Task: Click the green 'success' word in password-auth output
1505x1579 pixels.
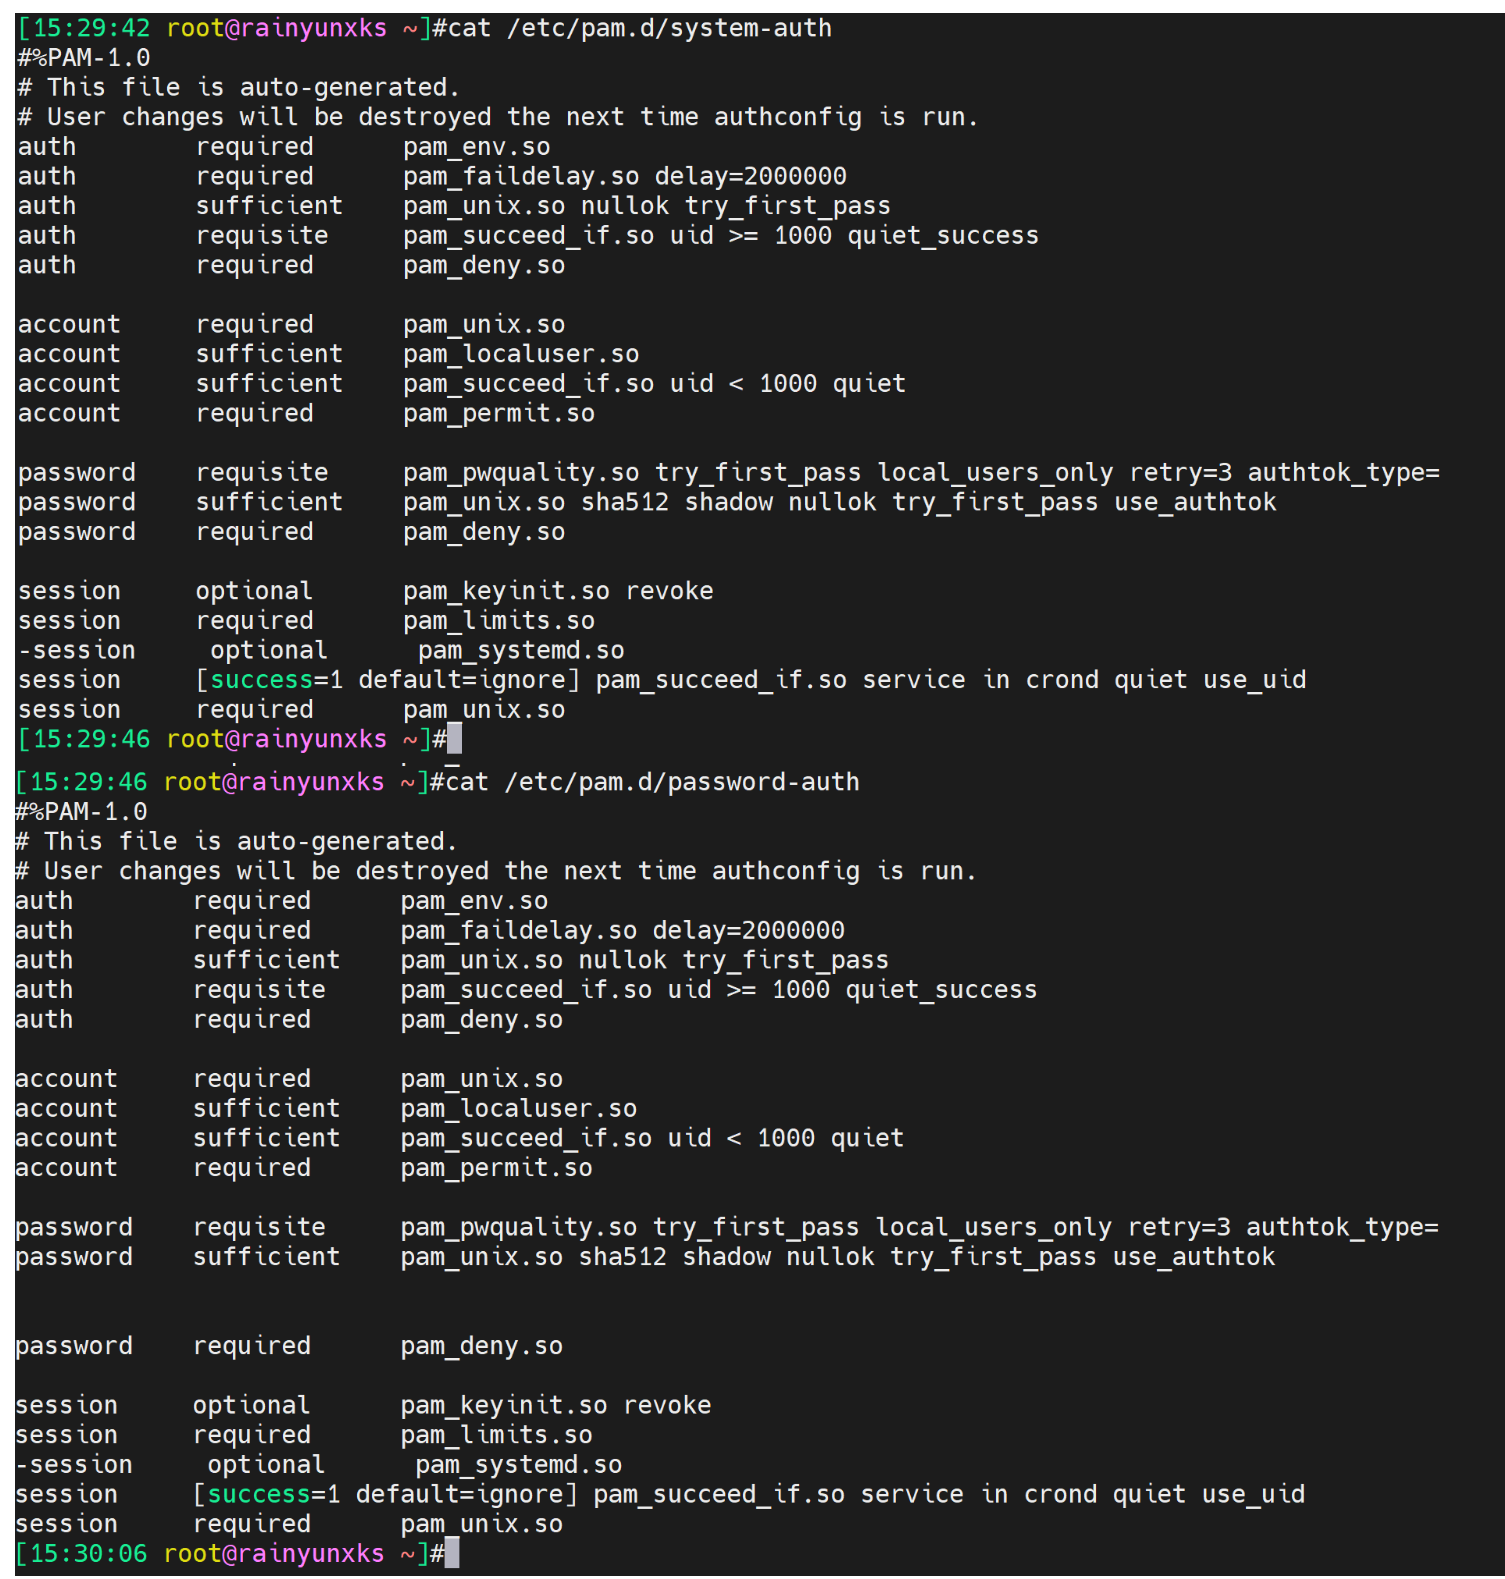Action: point(259,1494)
